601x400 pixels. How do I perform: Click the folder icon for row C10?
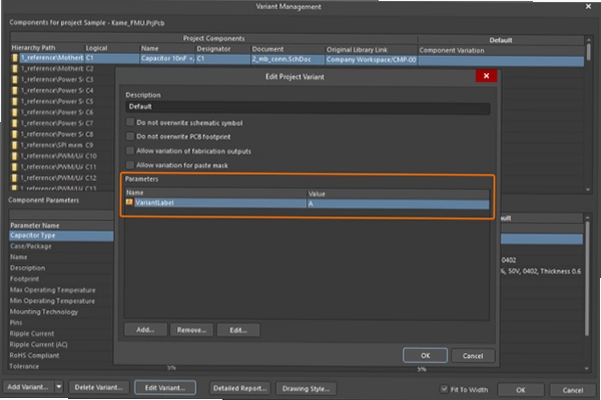pos(15,156)
